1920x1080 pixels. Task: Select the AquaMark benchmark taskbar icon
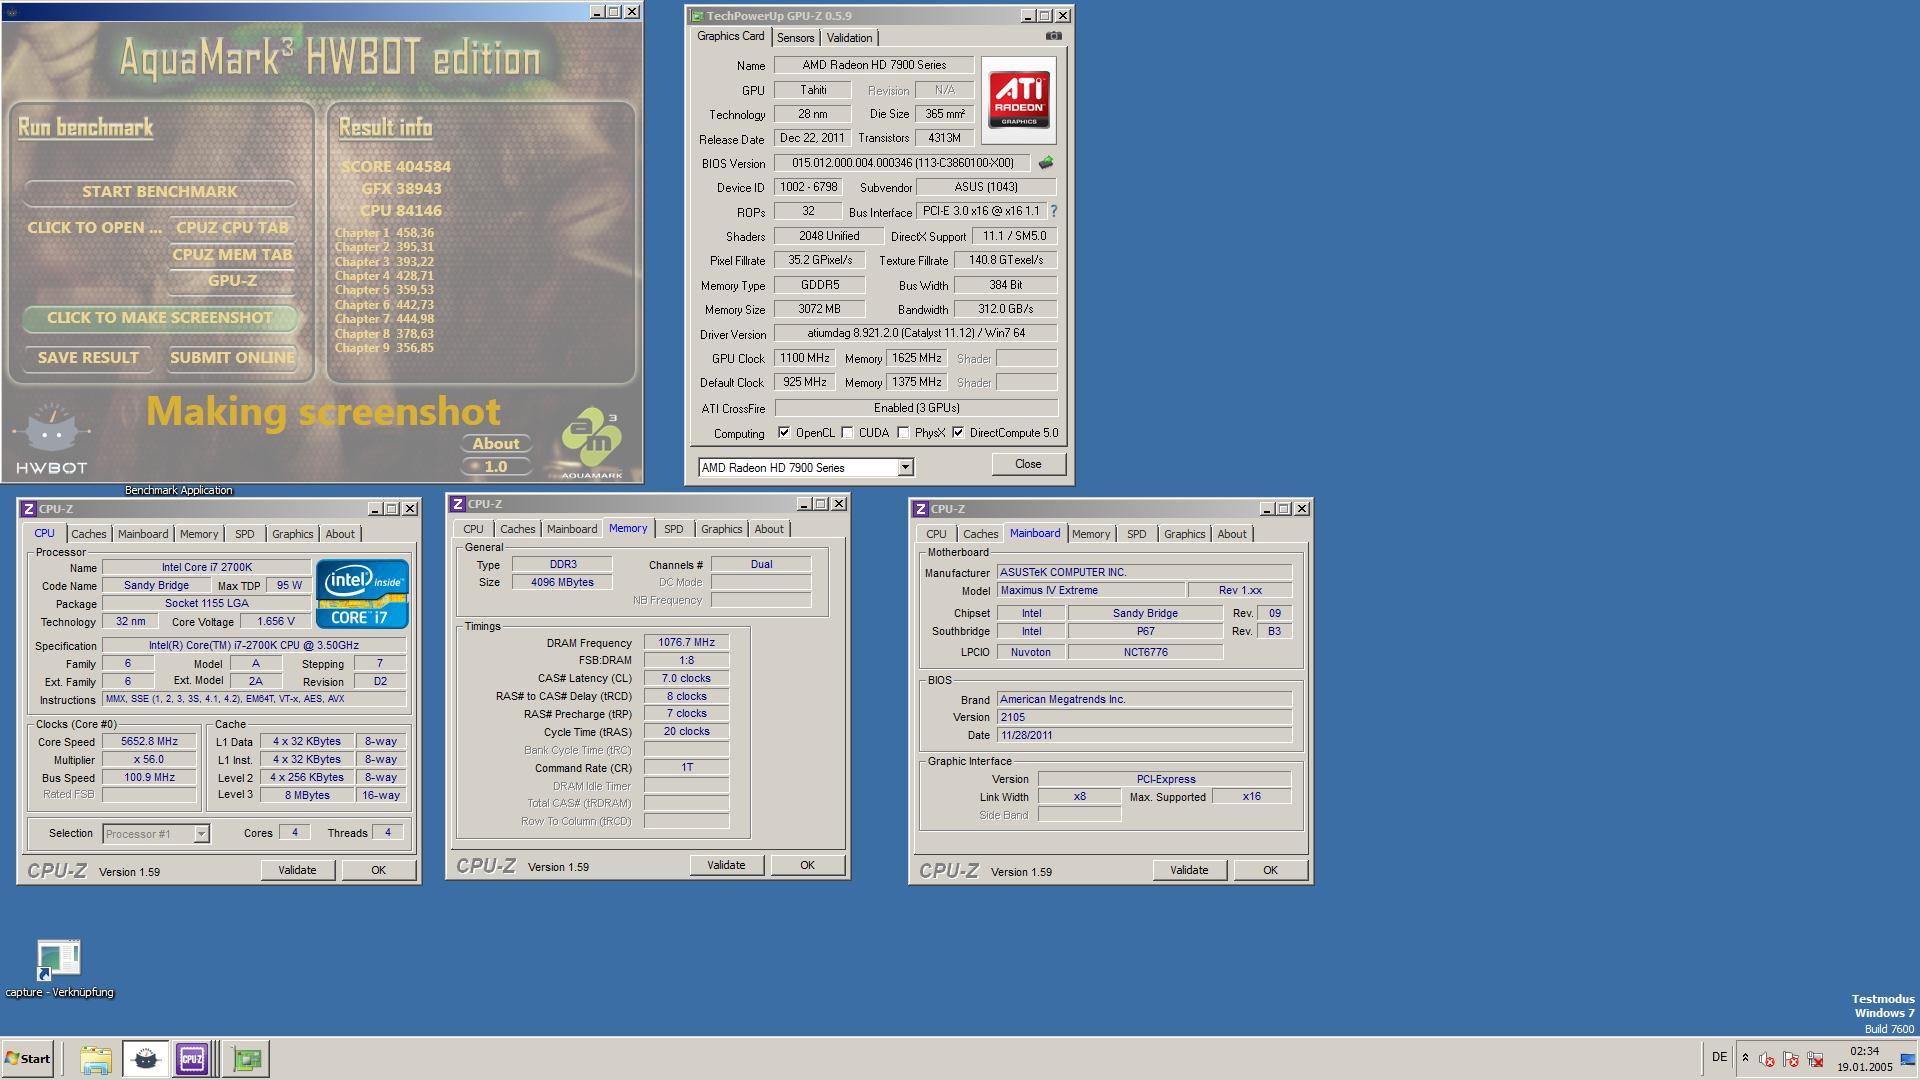pos(145,1058)
